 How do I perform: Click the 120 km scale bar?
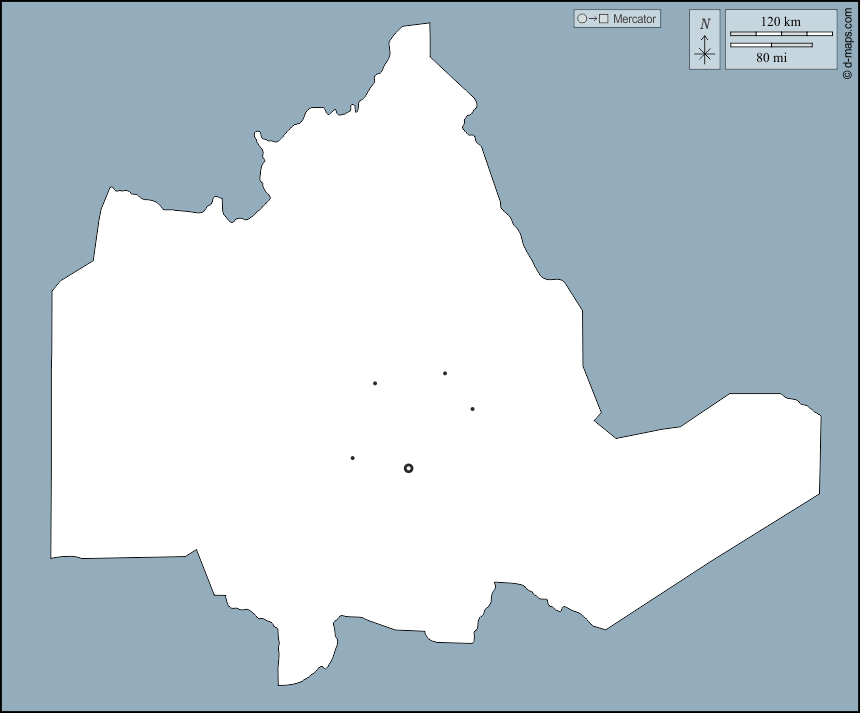coord(781,34)
